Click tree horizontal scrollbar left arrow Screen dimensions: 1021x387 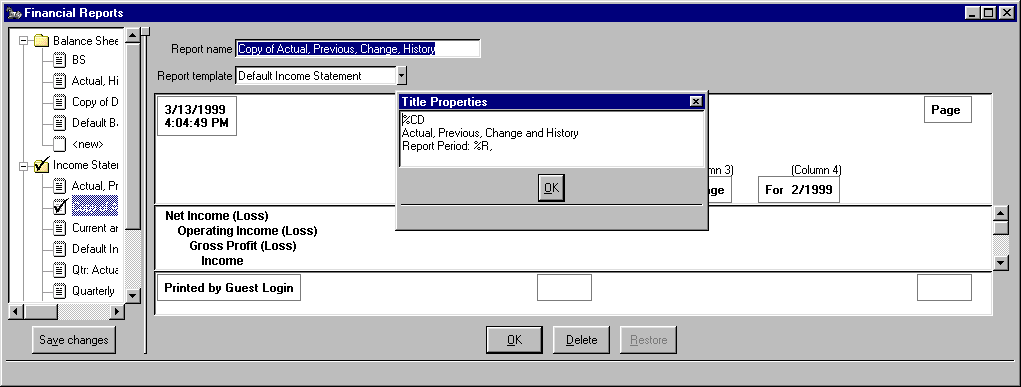click(16, 311)
